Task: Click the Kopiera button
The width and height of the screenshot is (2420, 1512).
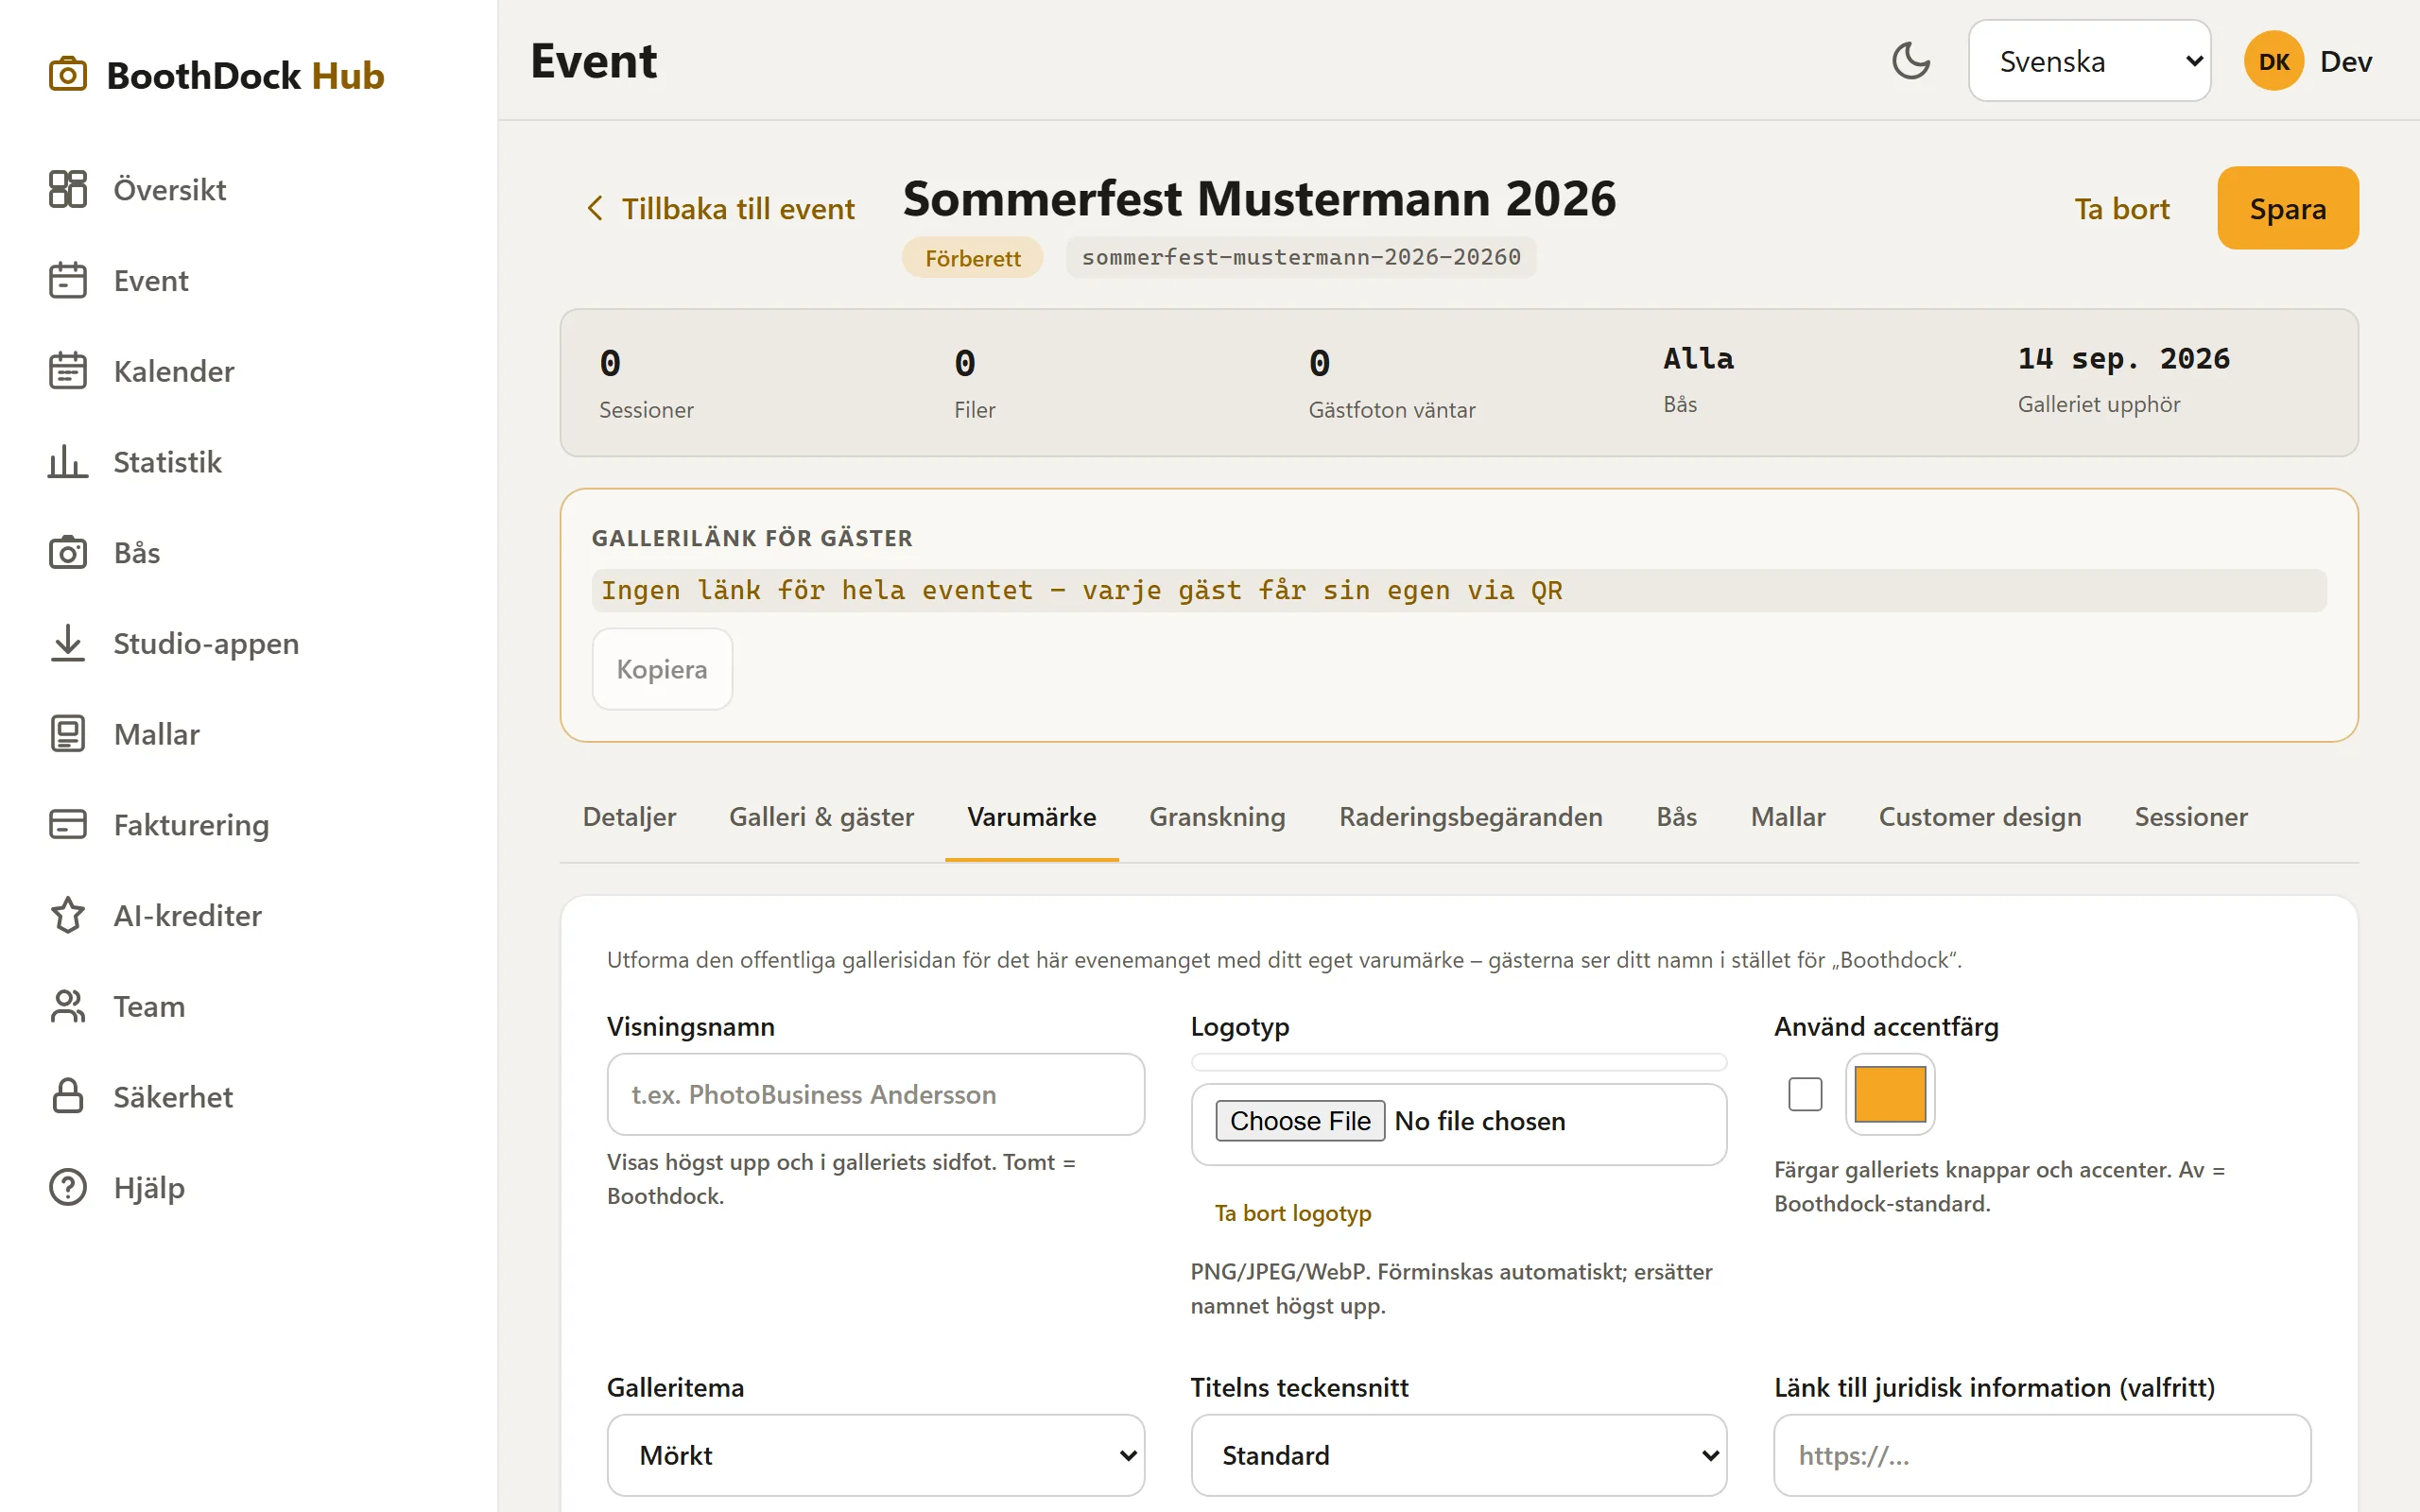Action: coord(662,669)
